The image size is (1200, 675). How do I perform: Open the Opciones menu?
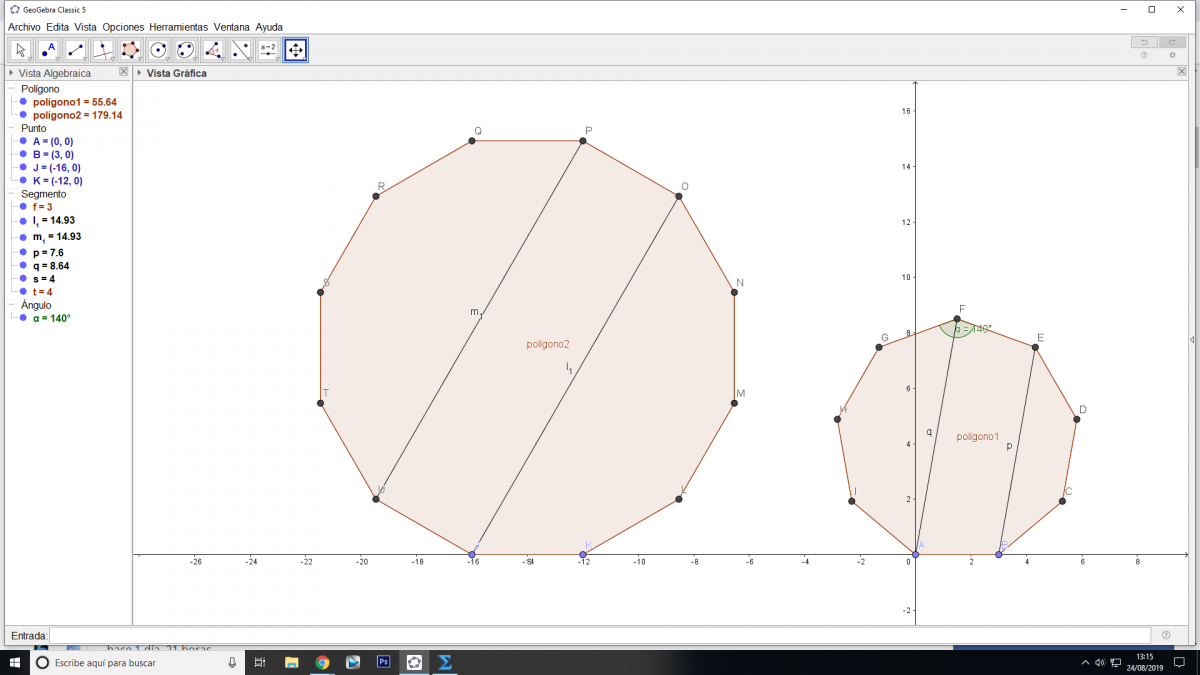coord(123,27)
